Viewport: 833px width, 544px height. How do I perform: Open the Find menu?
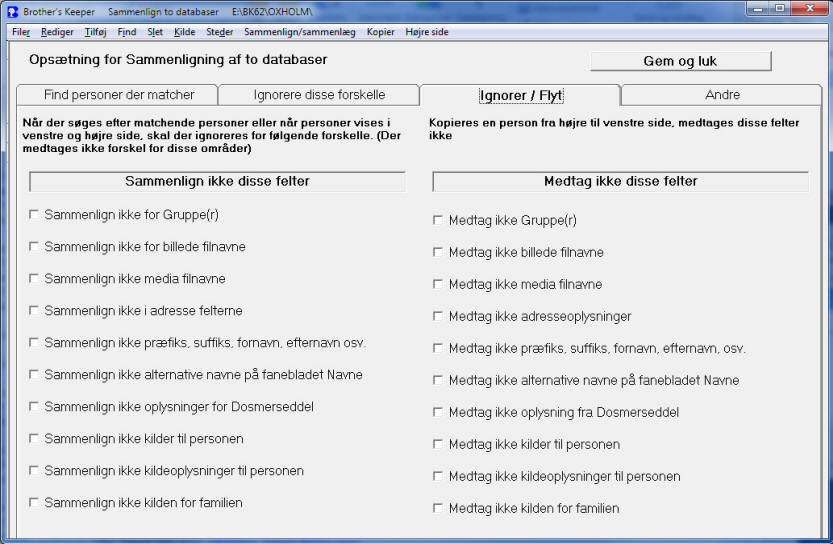coord(127,32)
